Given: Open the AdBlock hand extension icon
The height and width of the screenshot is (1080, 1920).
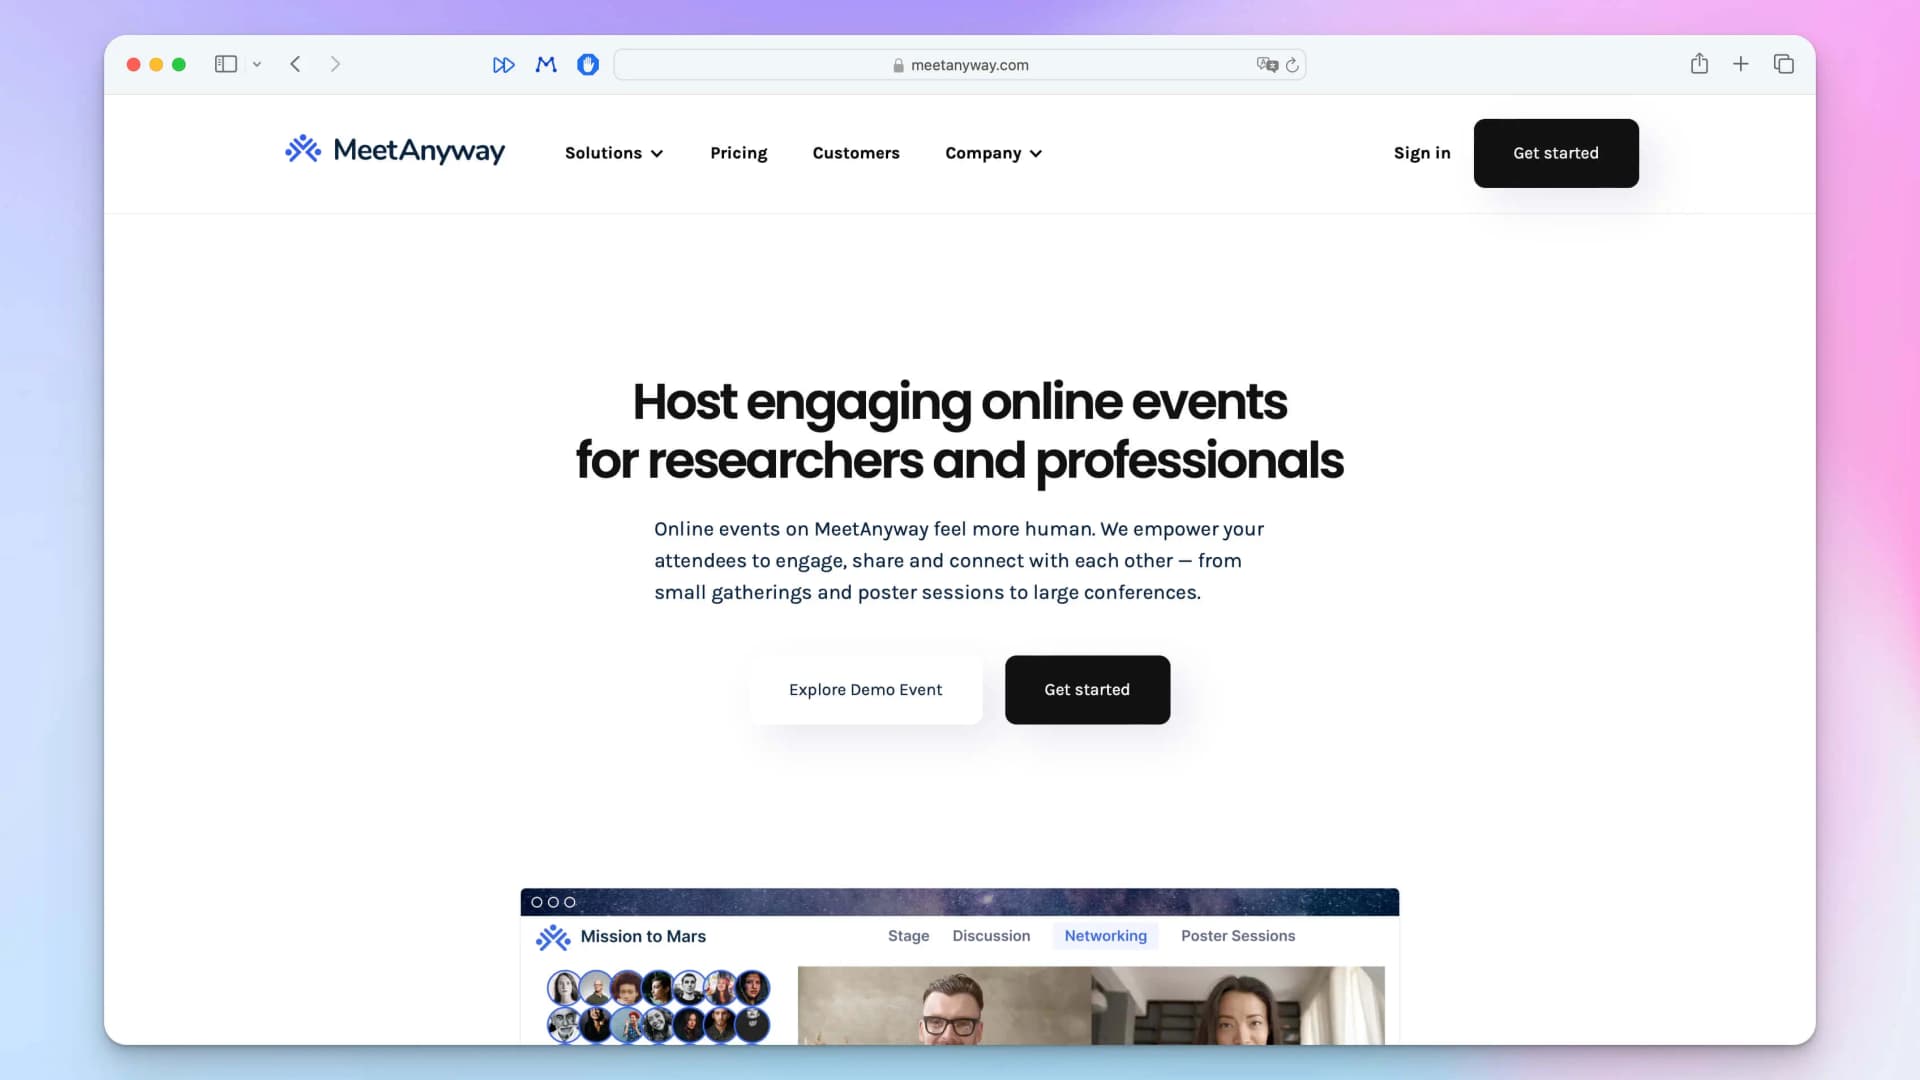Looking at the screenshot, I should [588, 63].
